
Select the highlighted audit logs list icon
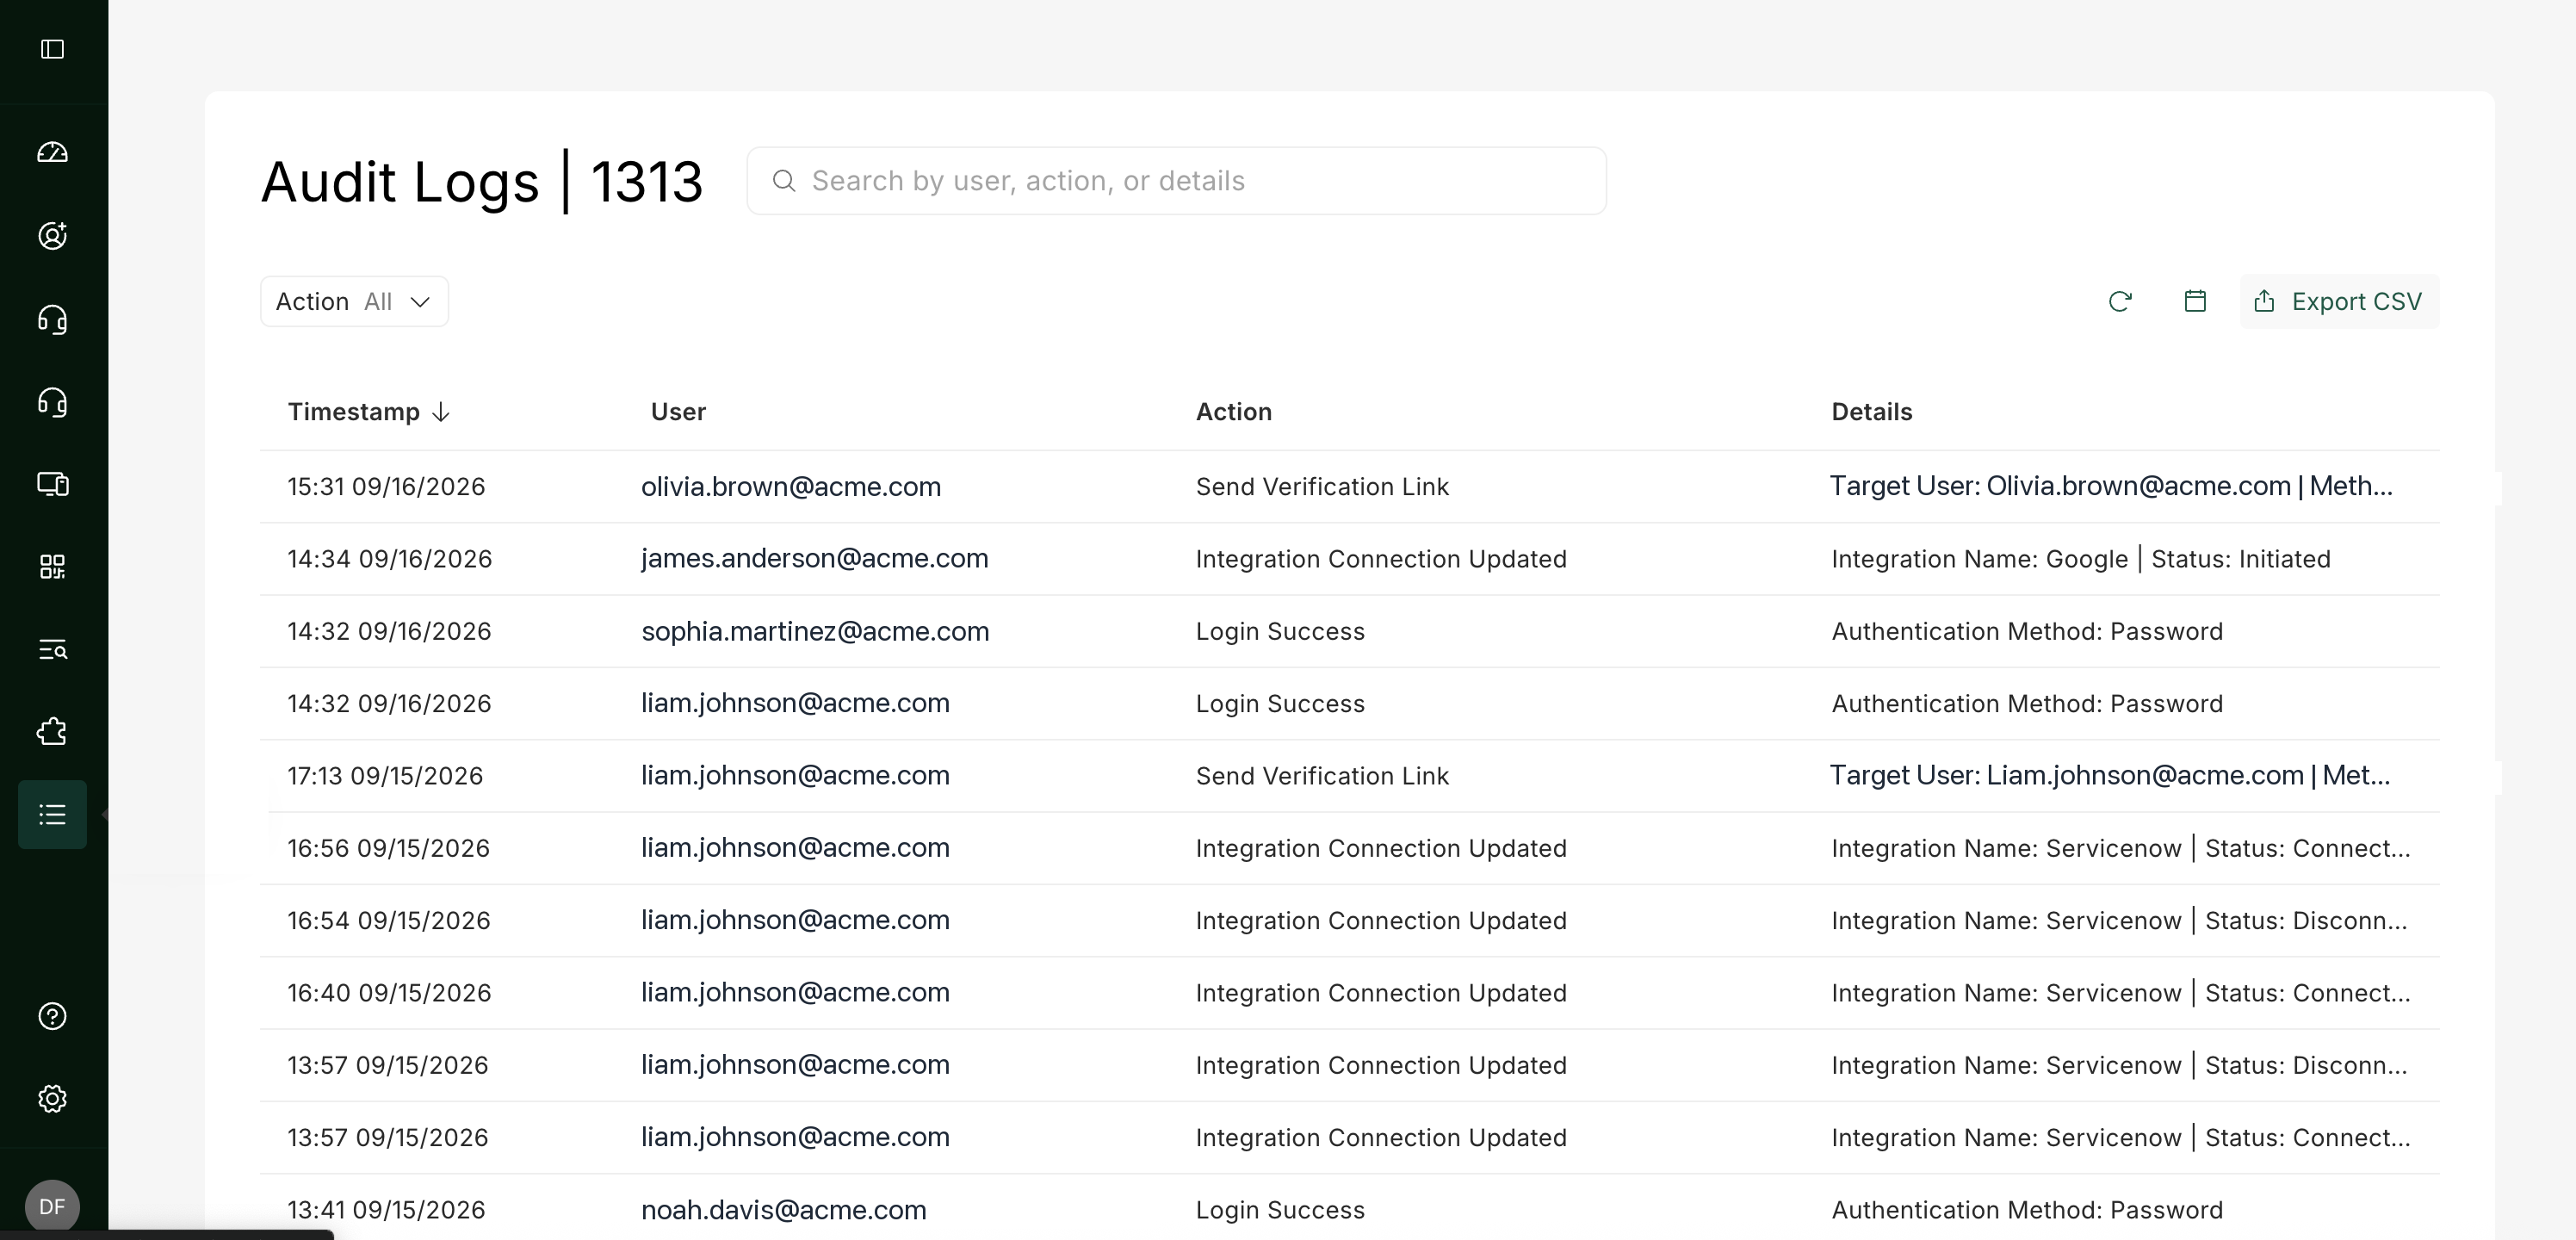[52, 815]
